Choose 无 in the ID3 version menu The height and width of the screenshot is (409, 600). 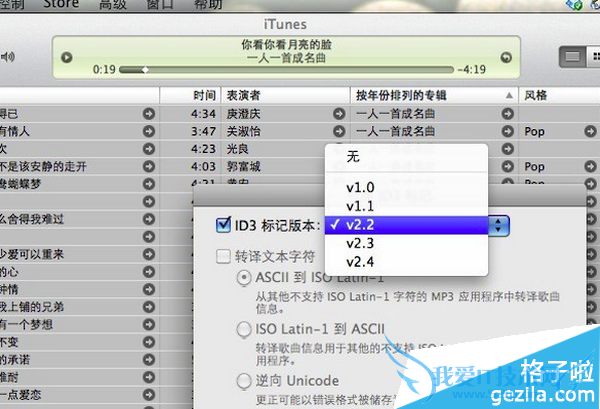406,156
